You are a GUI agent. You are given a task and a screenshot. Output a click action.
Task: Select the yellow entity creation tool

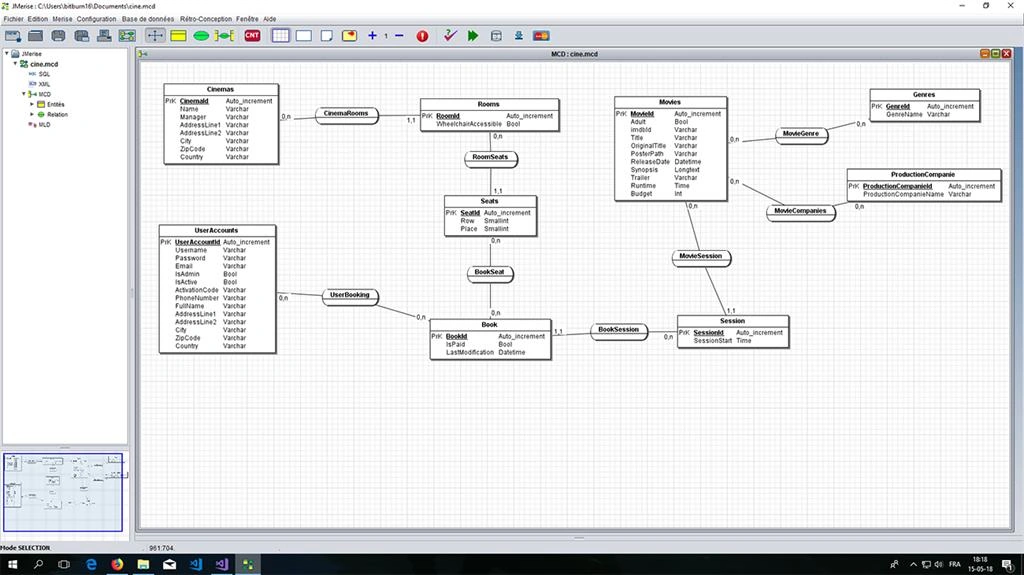178,36
